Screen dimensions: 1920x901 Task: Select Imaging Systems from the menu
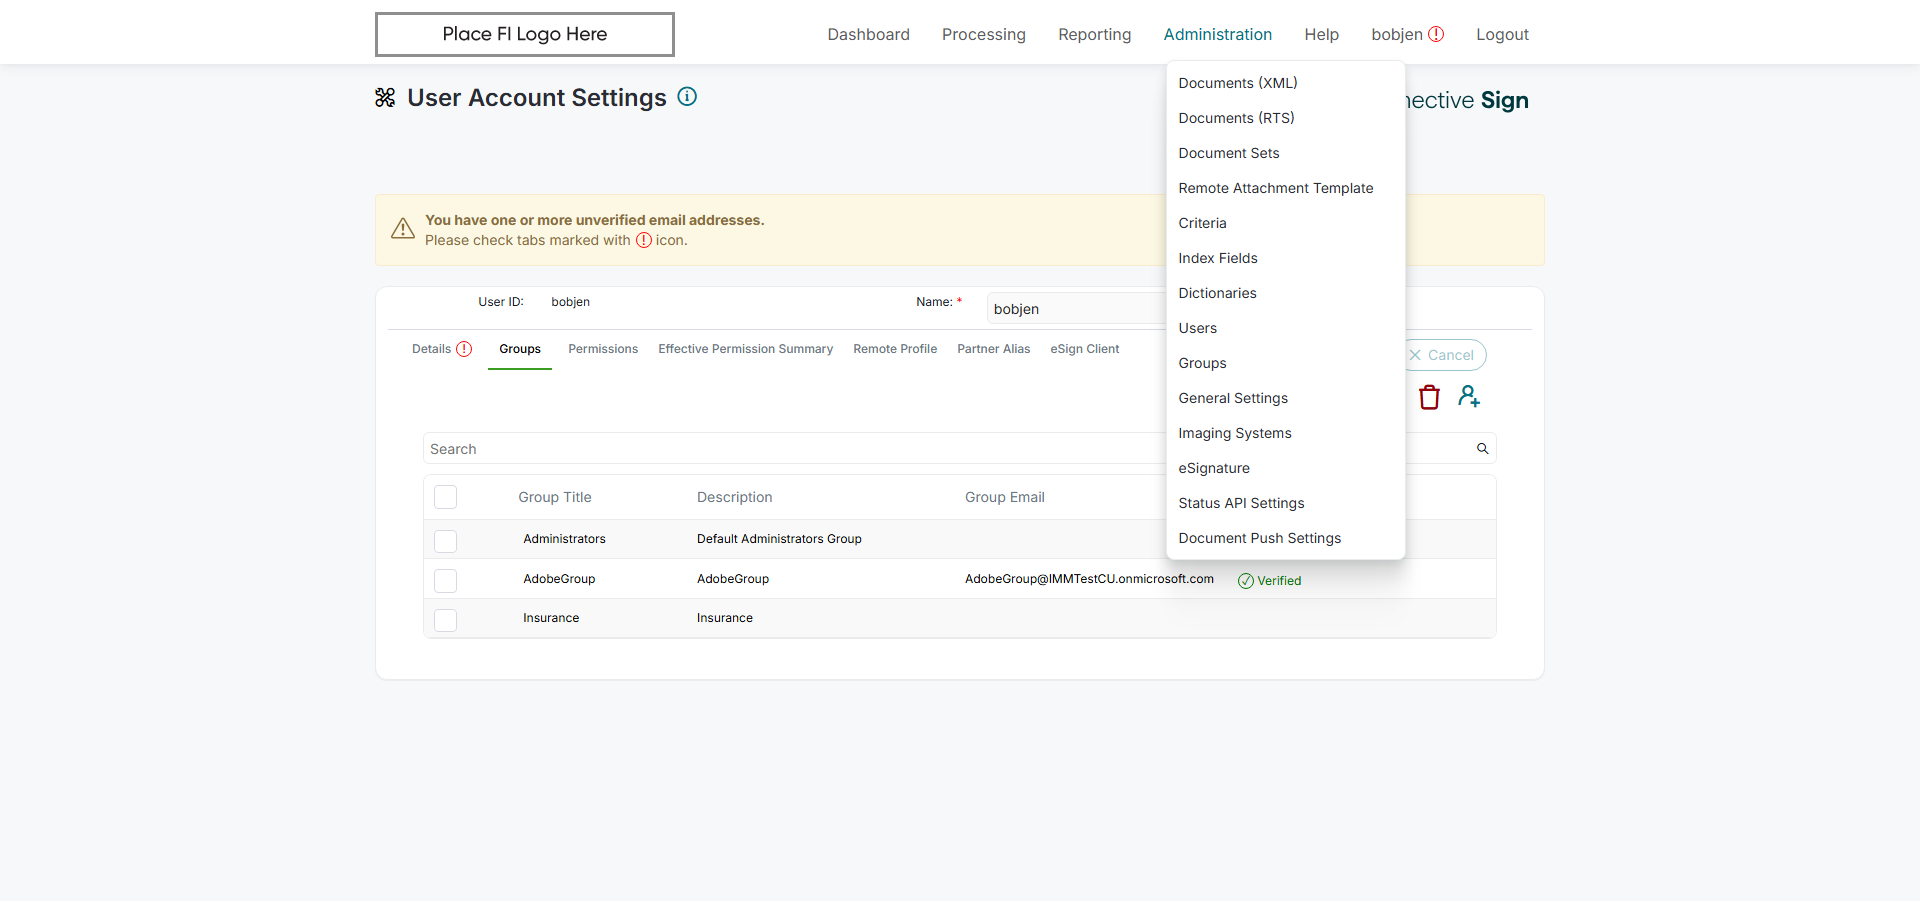pyautogui.click(x=1234, y=433)
